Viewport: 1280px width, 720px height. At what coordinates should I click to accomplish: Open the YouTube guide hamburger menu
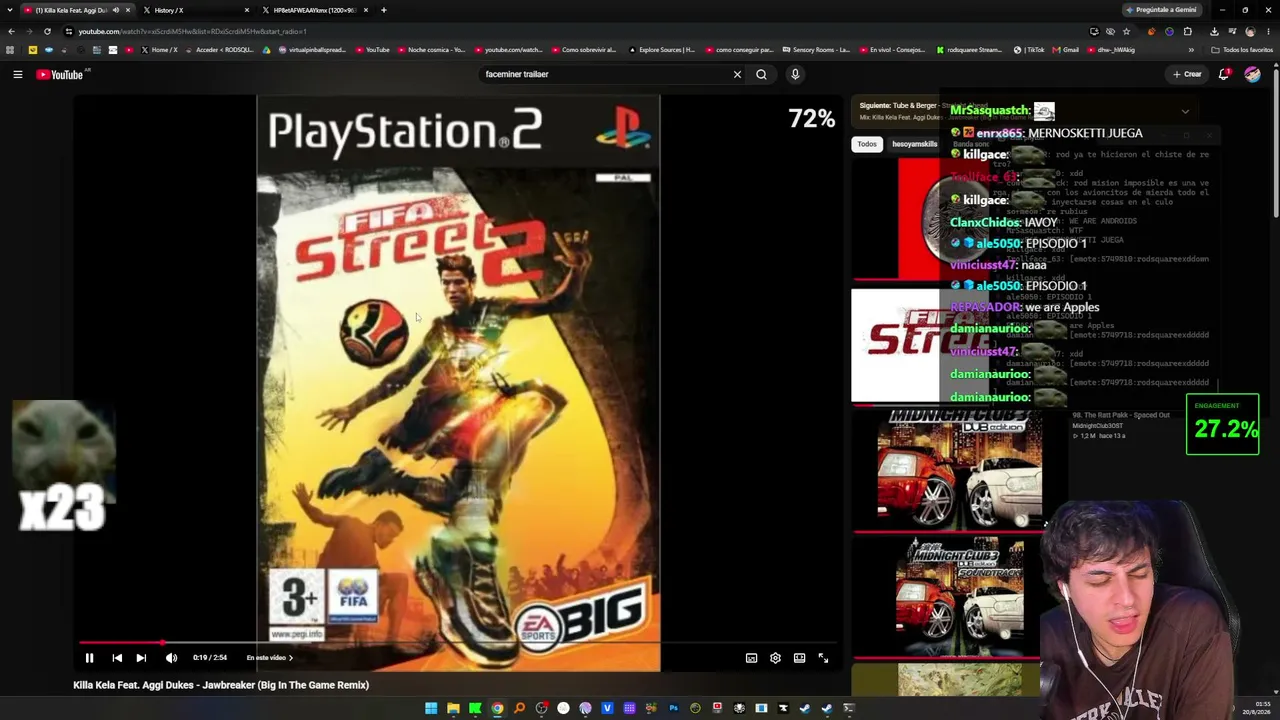point(17,74)
